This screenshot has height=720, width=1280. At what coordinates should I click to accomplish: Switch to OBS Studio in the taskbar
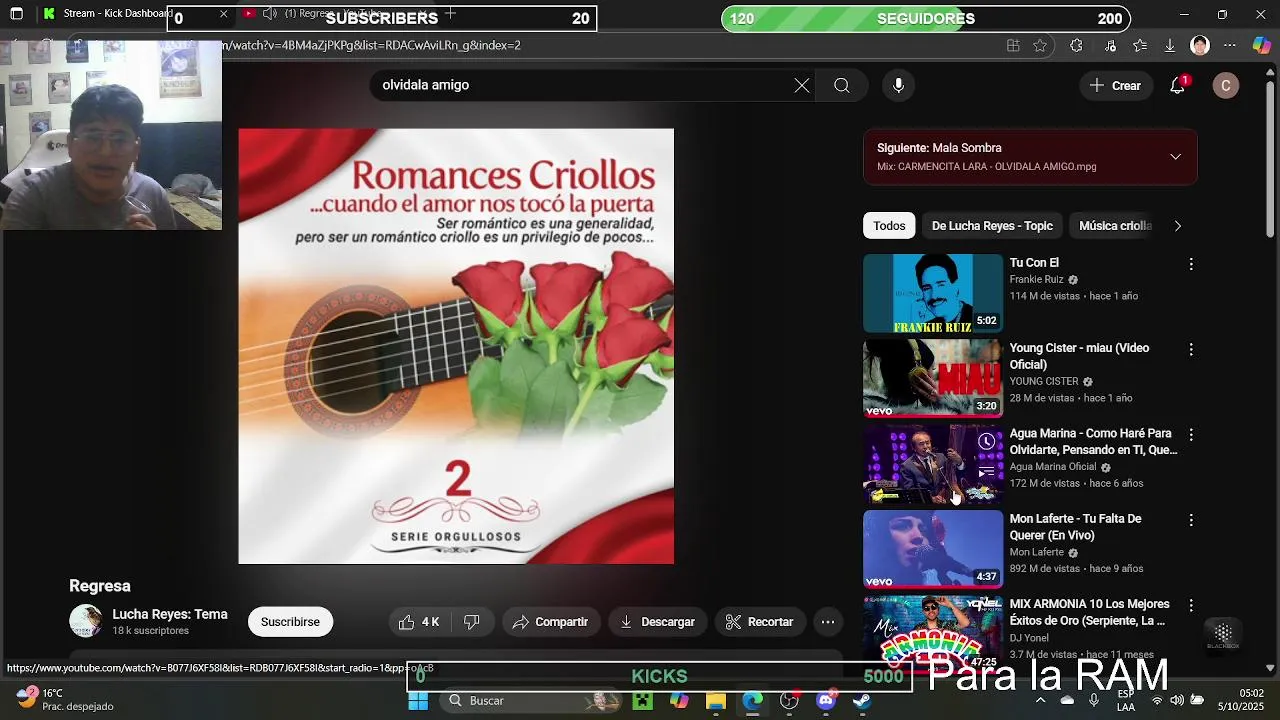(790, 701)
